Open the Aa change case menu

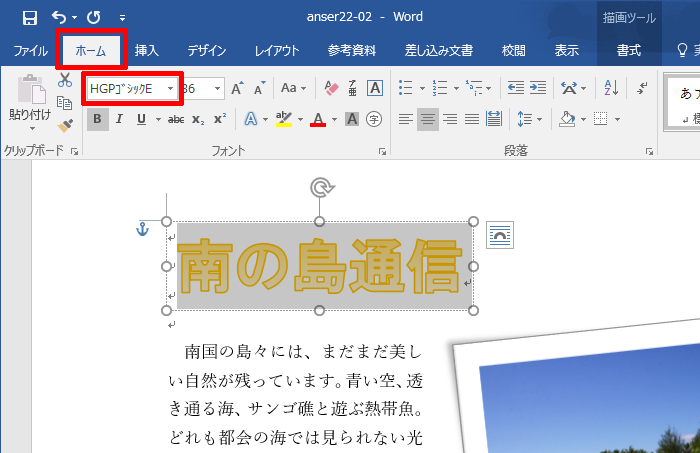click(x=293, y=88)
